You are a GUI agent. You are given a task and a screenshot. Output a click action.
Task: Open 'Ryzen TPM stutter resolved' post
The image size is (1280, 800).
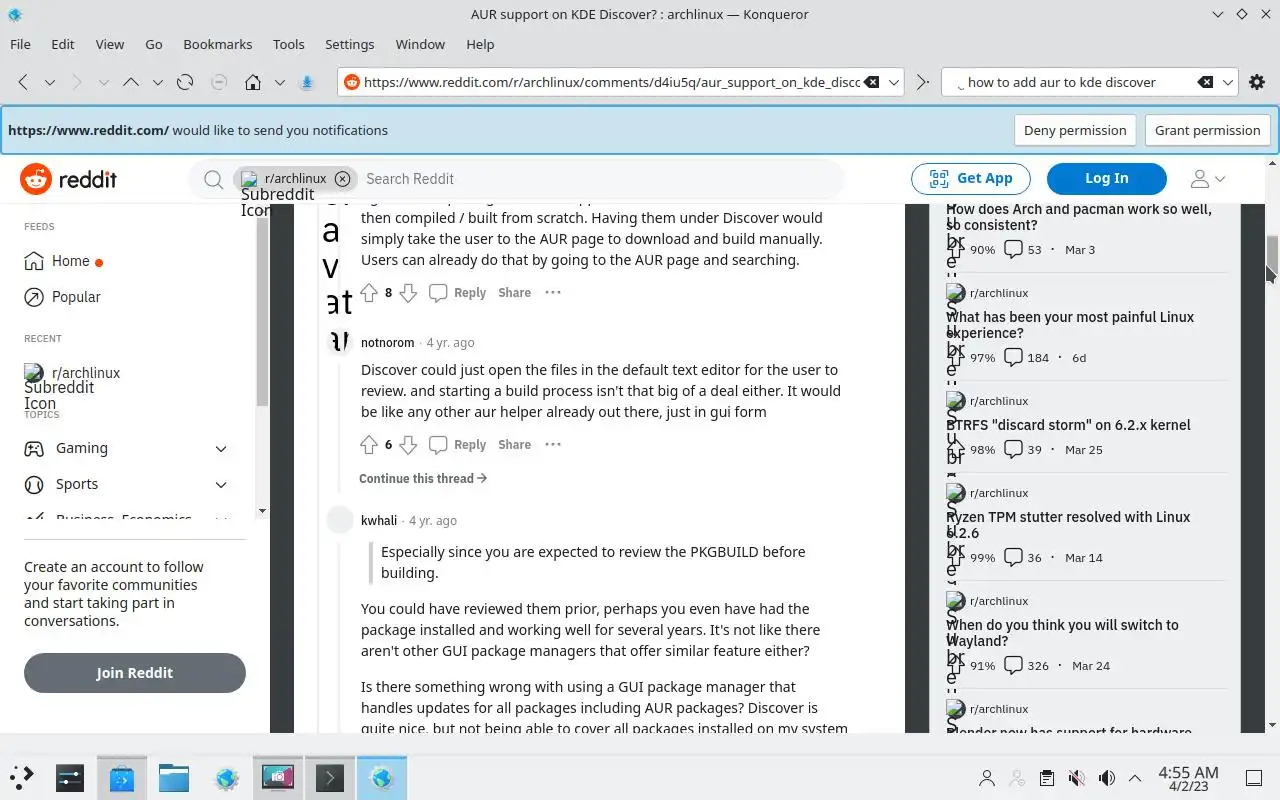[1069, 525]
